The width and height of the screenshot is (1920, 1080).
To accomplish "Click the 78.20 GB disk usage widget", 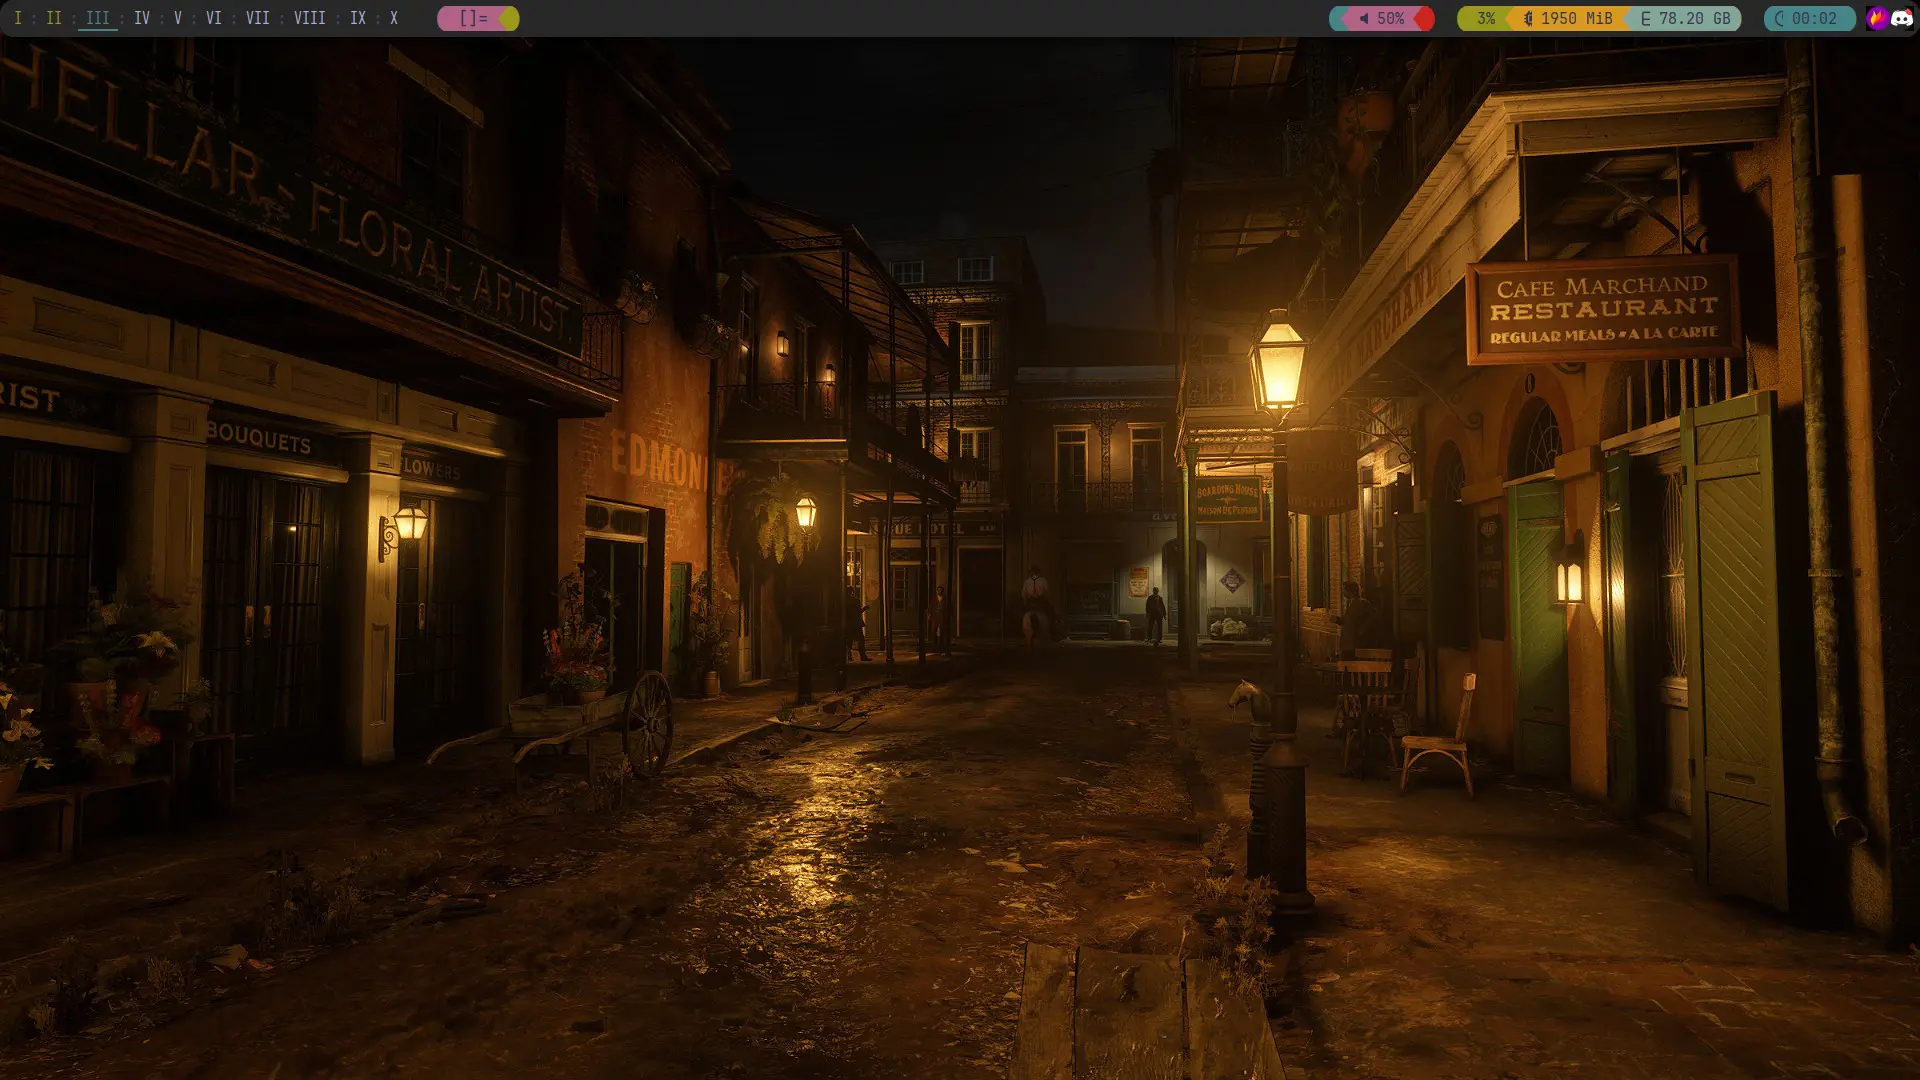I will pos(1685,18).
